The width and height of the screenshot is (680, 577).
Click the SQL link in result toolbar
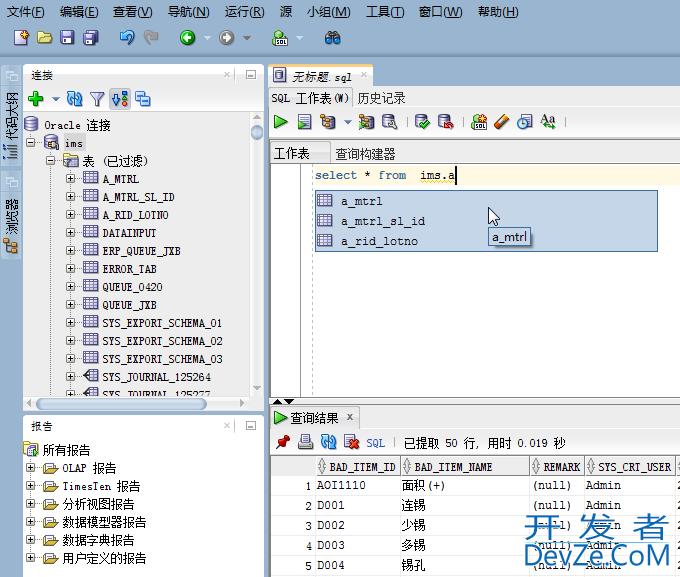click(376, 443)
